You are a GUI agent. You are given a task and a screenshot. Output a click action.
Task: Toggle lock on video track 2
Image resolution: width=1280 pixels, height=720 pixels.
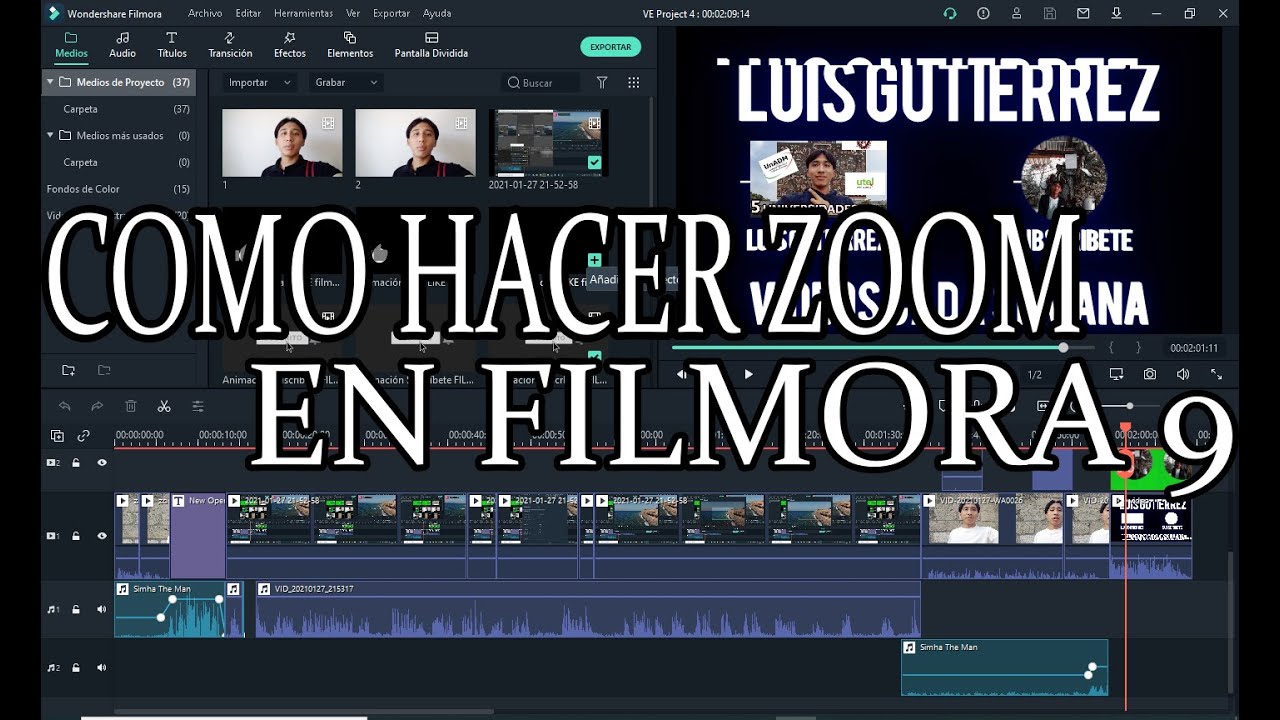click(x=76, y=463)
